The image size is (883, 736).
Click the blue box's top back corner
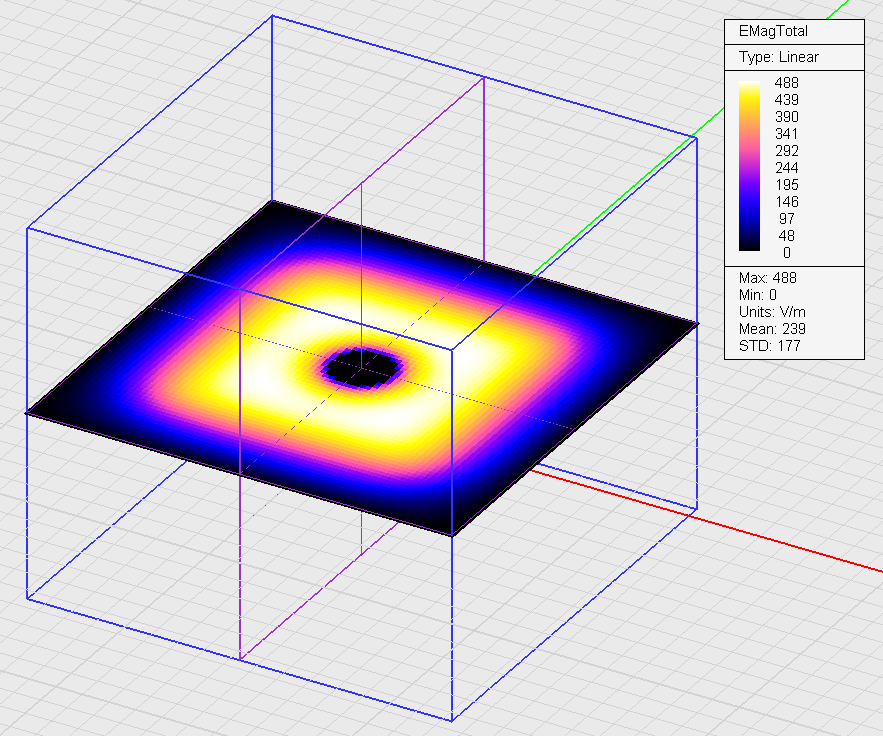point(273,16)
